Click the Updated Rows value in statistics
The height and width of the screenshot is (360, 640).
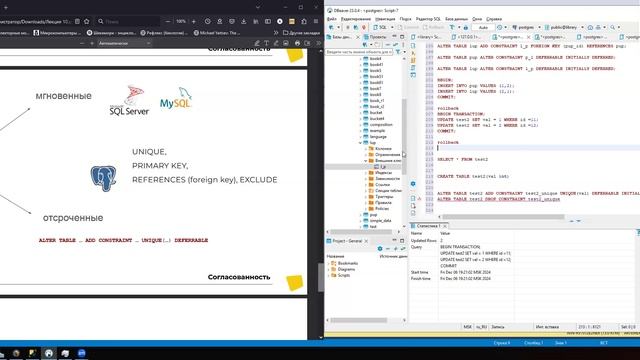coord(442,240)
